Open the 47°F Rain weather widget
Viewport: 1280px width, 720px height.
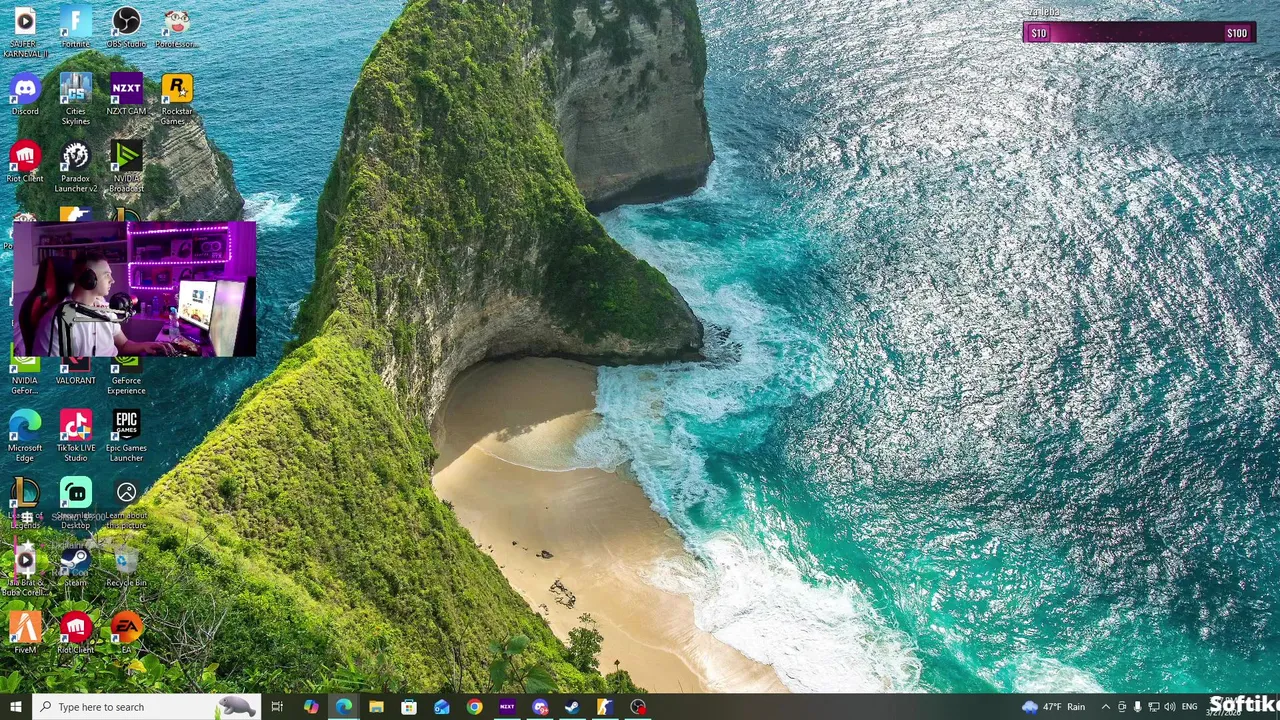click(1054, 707)
